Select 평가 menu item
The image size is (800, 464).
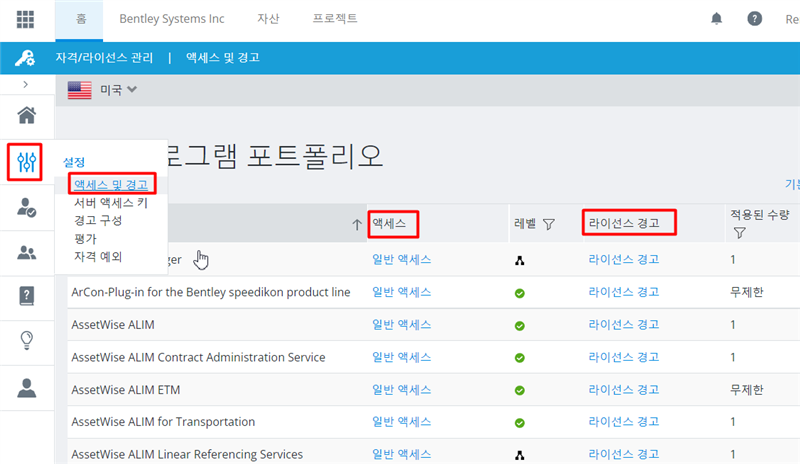click(x=85, y=238)
